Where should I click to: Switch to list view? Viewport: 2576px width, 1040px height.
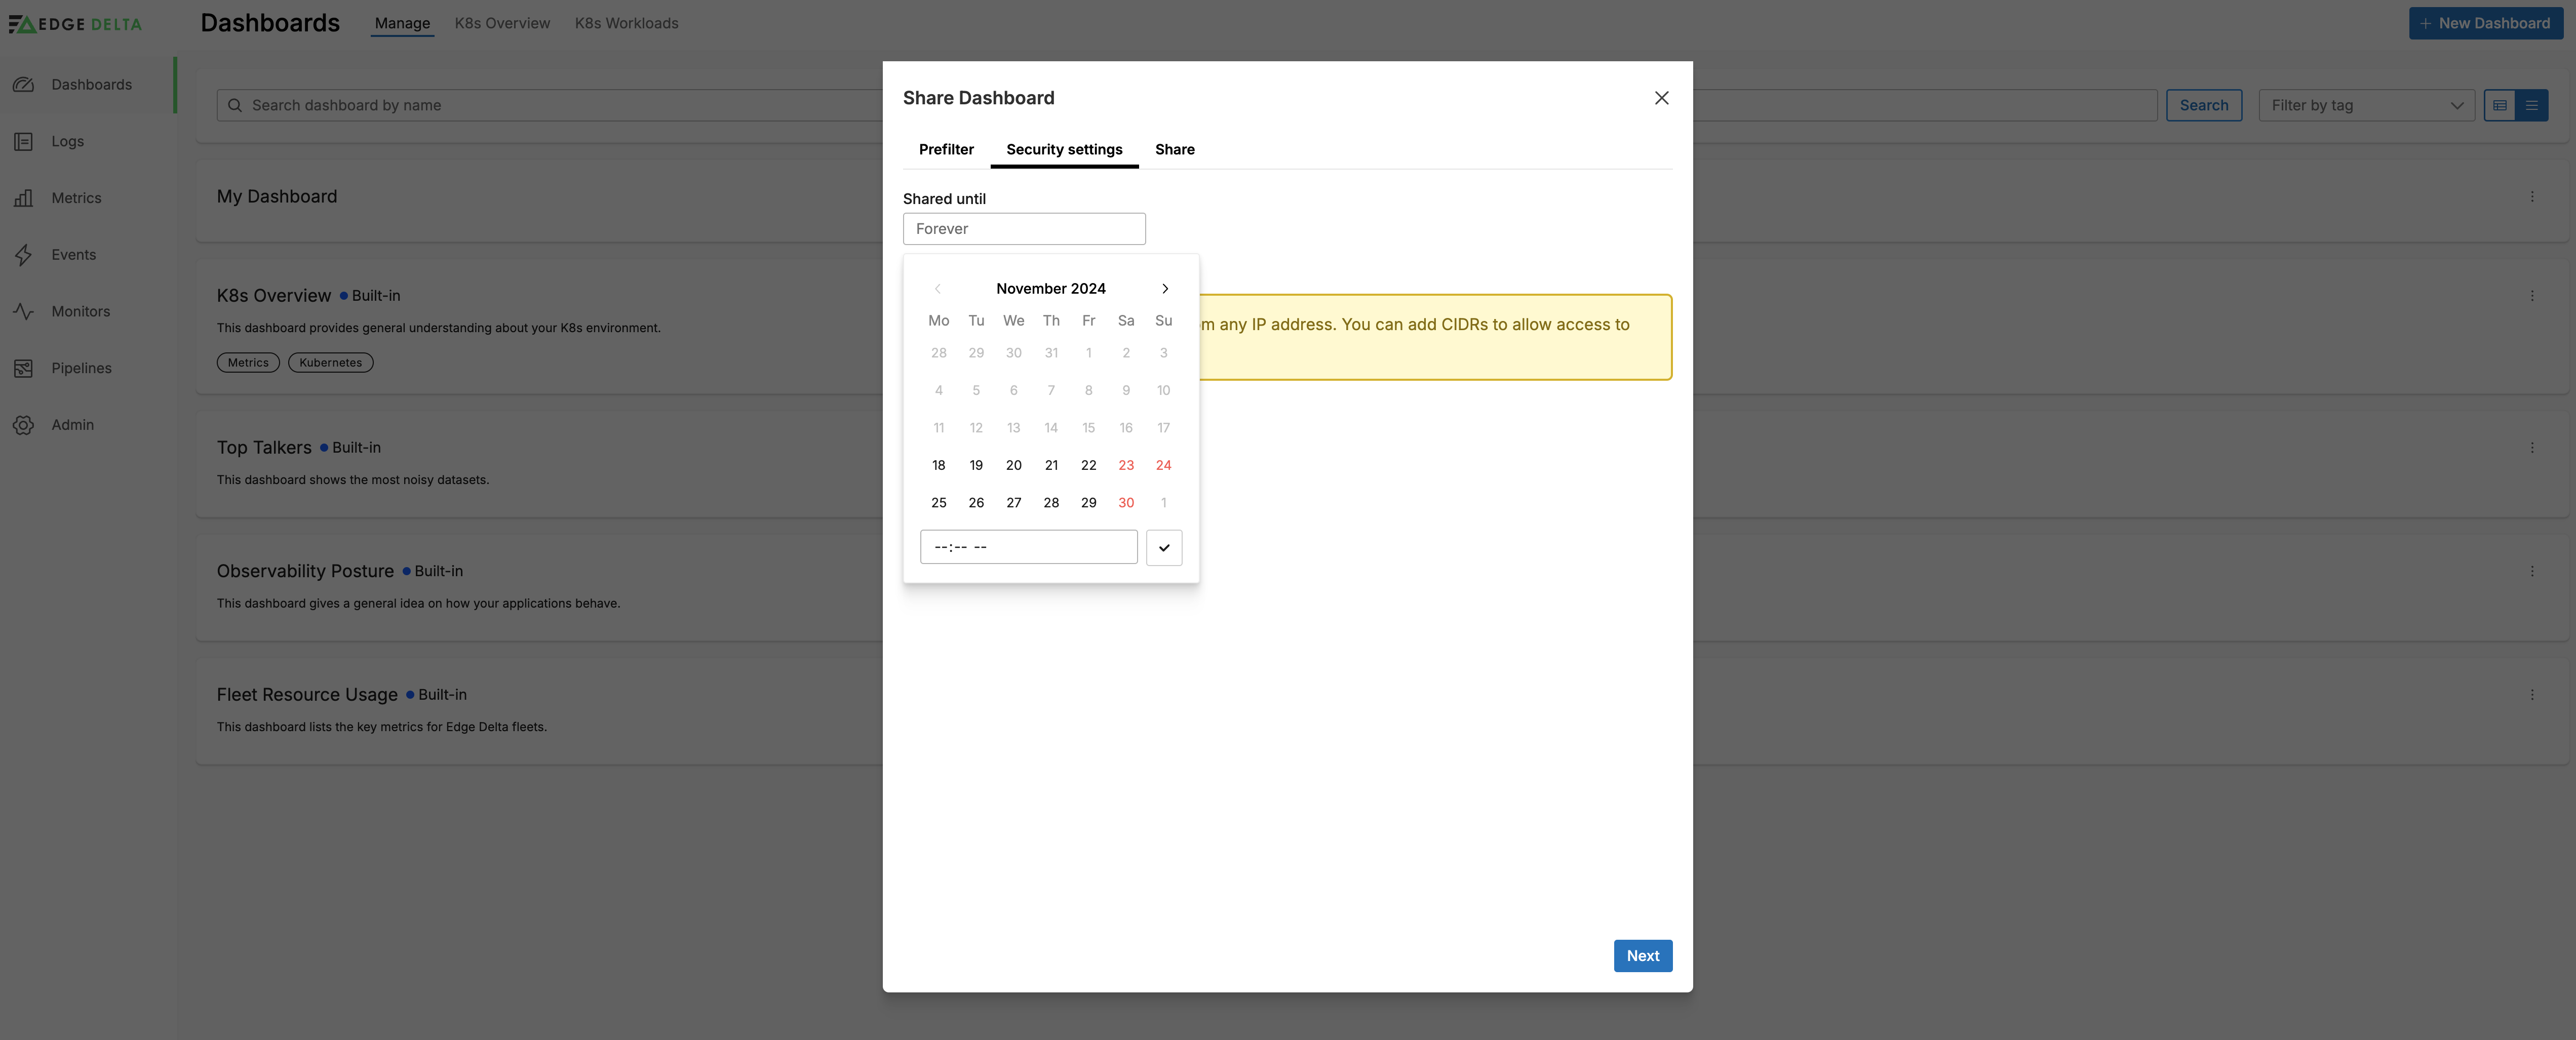tap(2531, 105)
